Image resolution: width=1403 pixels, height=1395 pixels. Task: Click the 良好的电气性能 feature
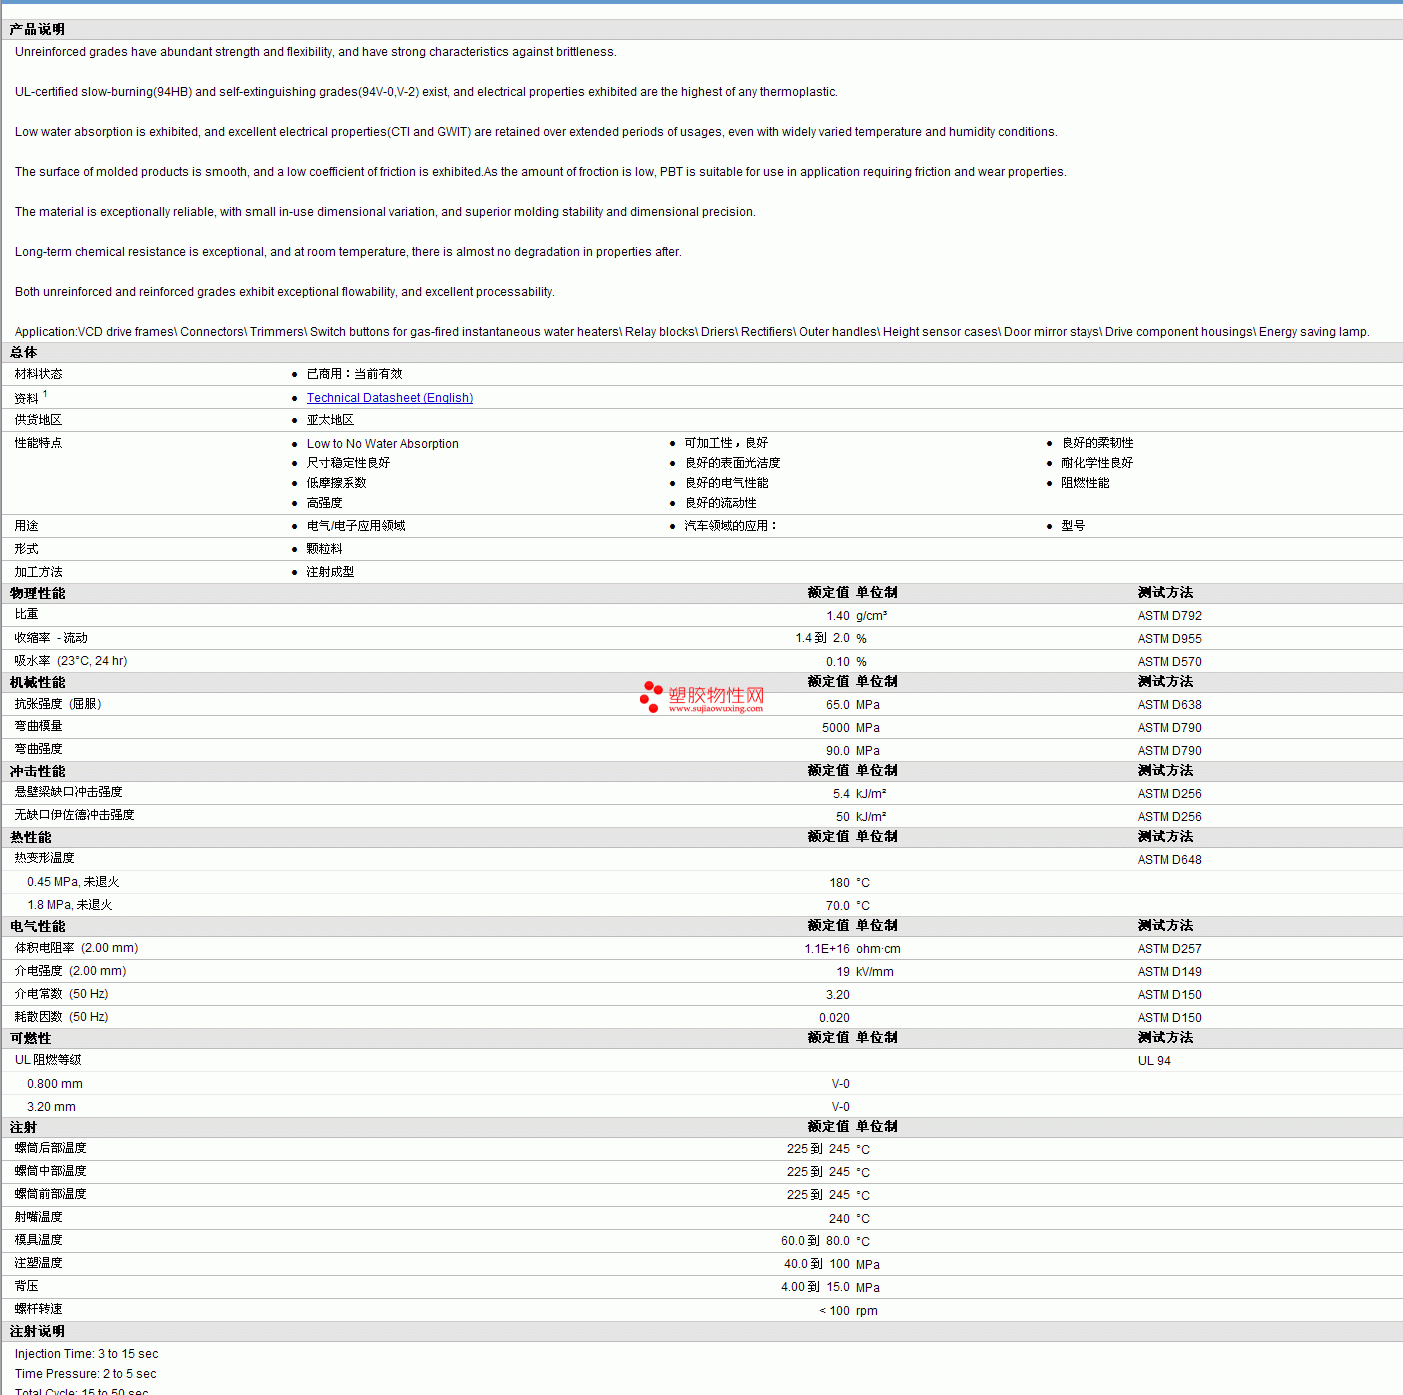726,483
